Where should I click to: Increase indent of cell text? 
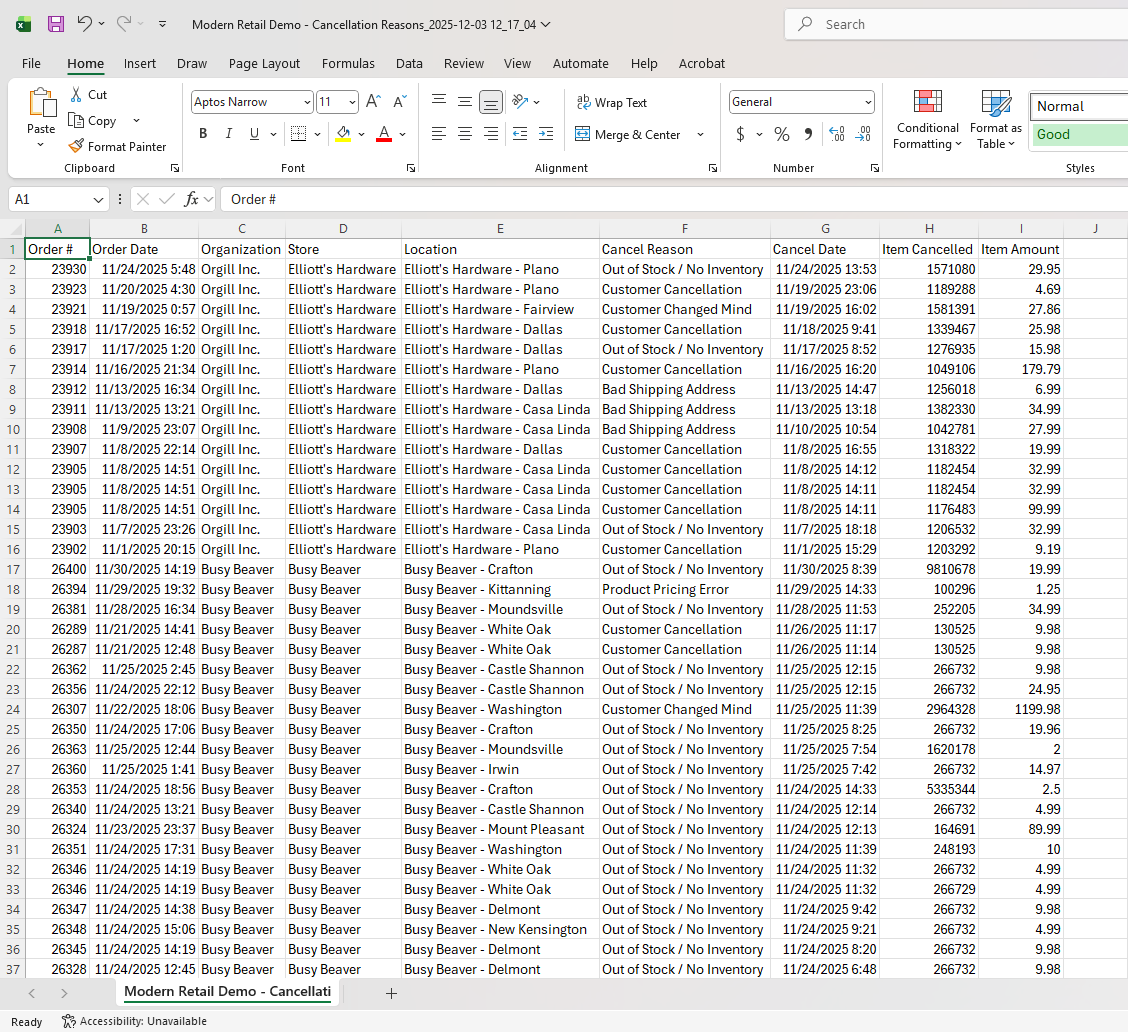546,134
